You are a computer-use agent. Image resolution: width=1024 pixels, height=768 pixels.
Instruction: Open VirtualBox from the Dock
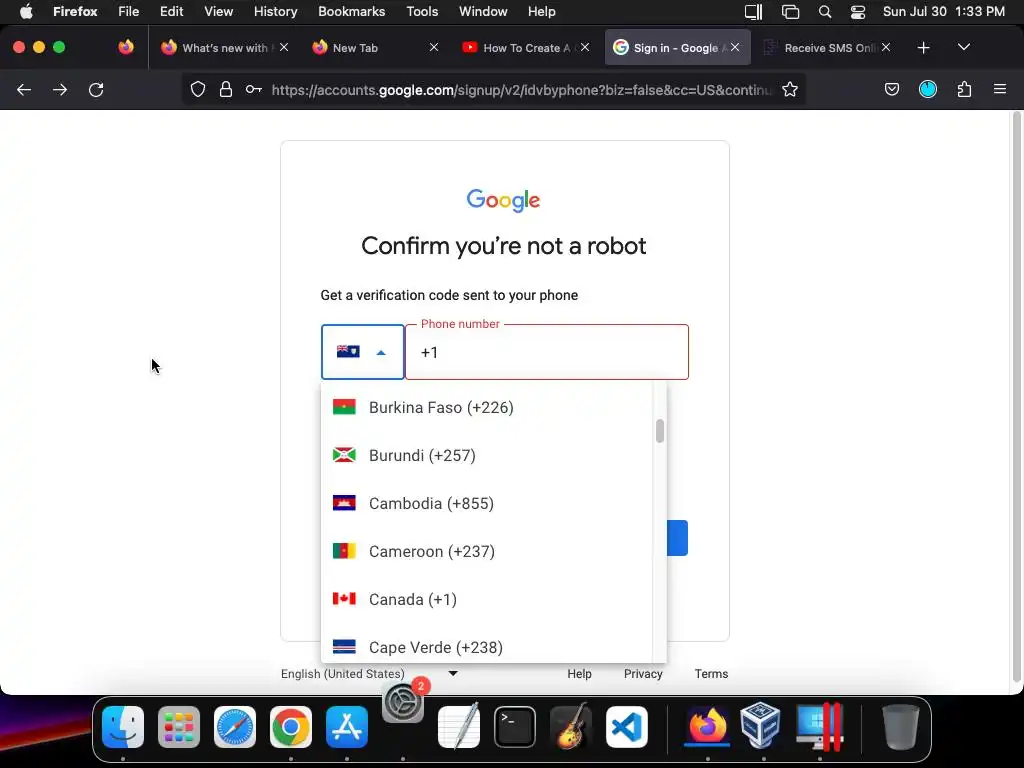[x=762, y=727]
